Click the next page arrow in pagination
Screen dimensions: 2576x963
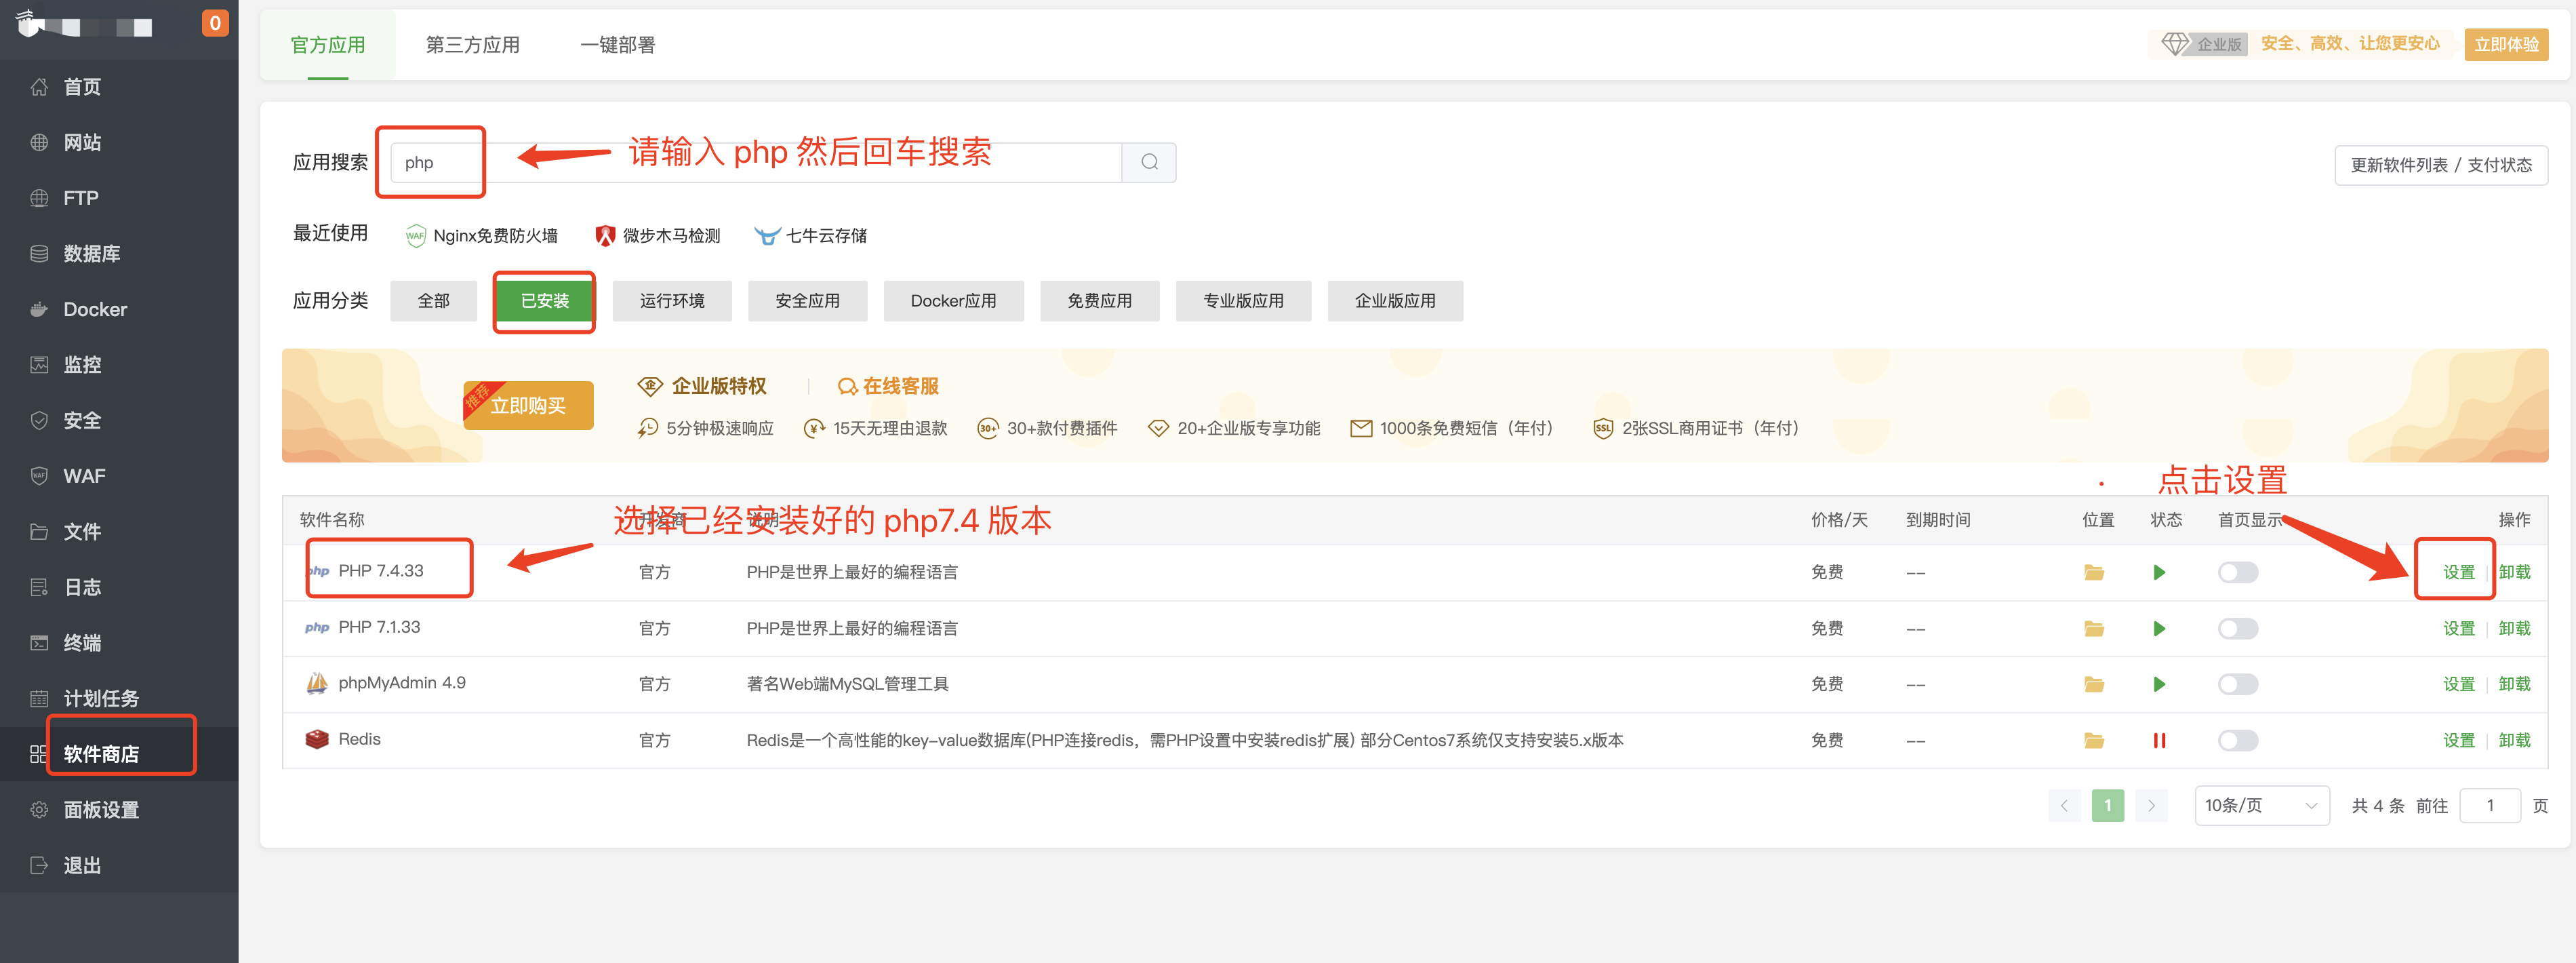click(x=2151, y=805)
